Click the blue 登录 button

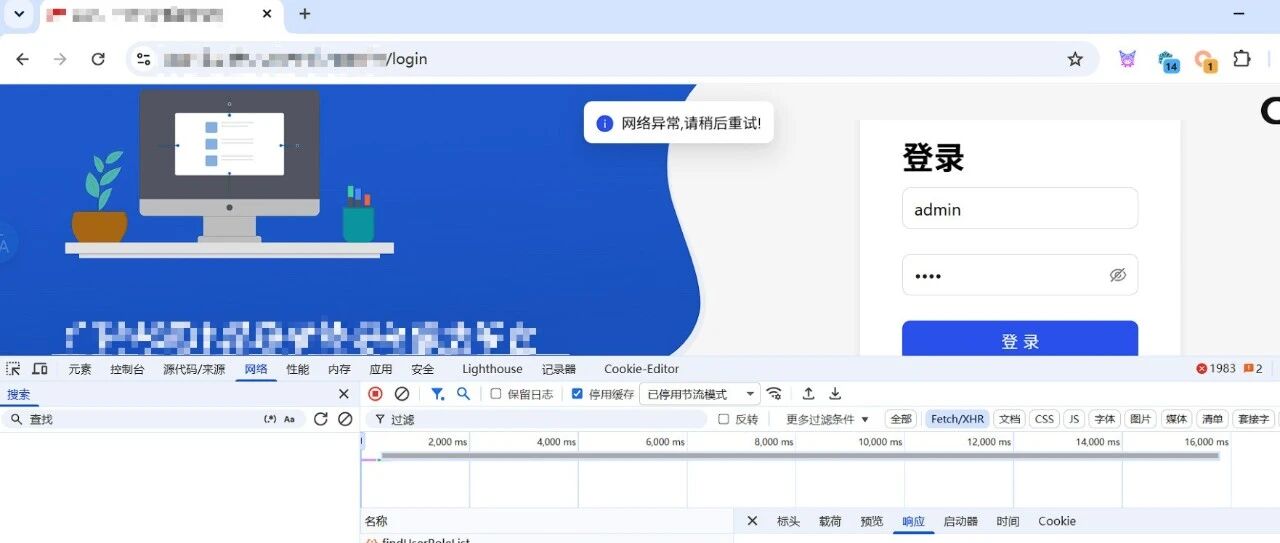[1020, 340]
